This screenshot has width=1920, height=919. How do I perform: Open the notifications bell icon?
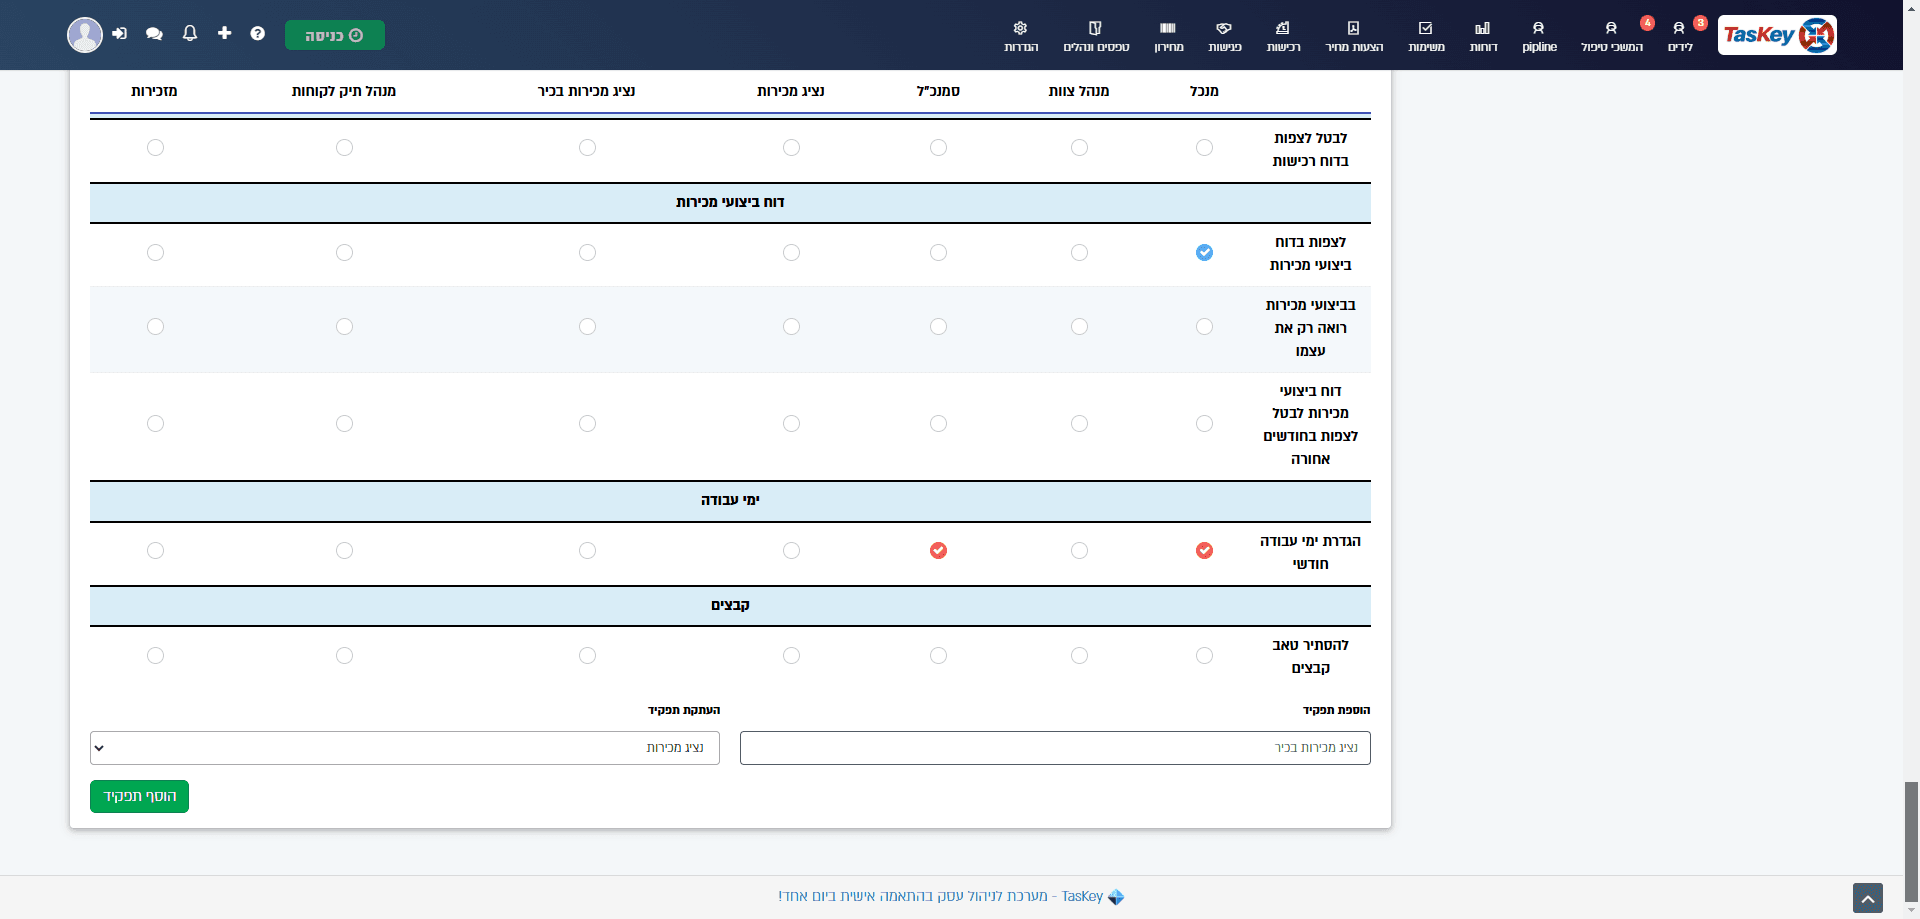click(x=190, y=33)
